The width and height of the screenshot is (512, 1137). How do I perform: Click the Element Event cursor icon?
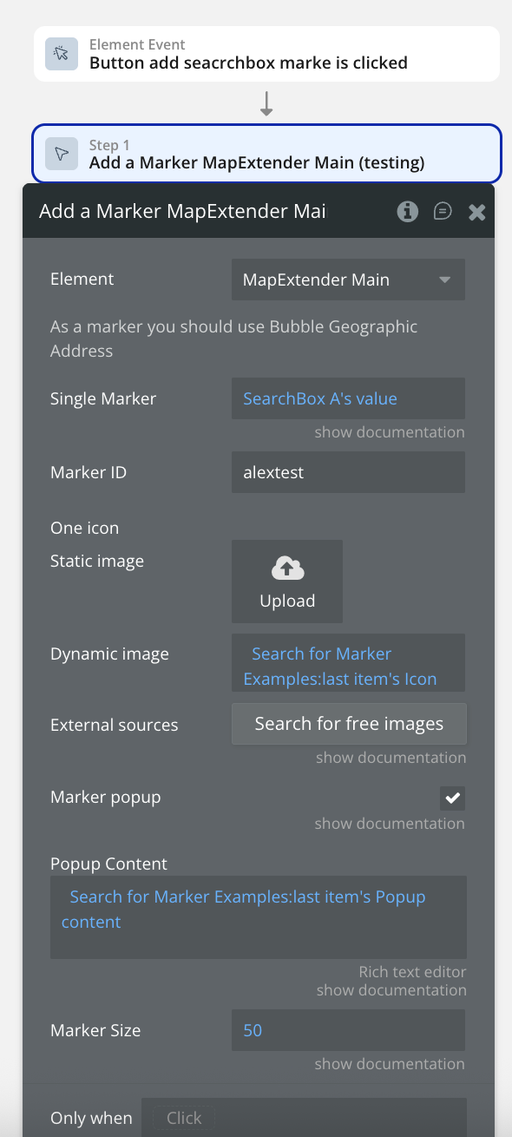point(62,54)
